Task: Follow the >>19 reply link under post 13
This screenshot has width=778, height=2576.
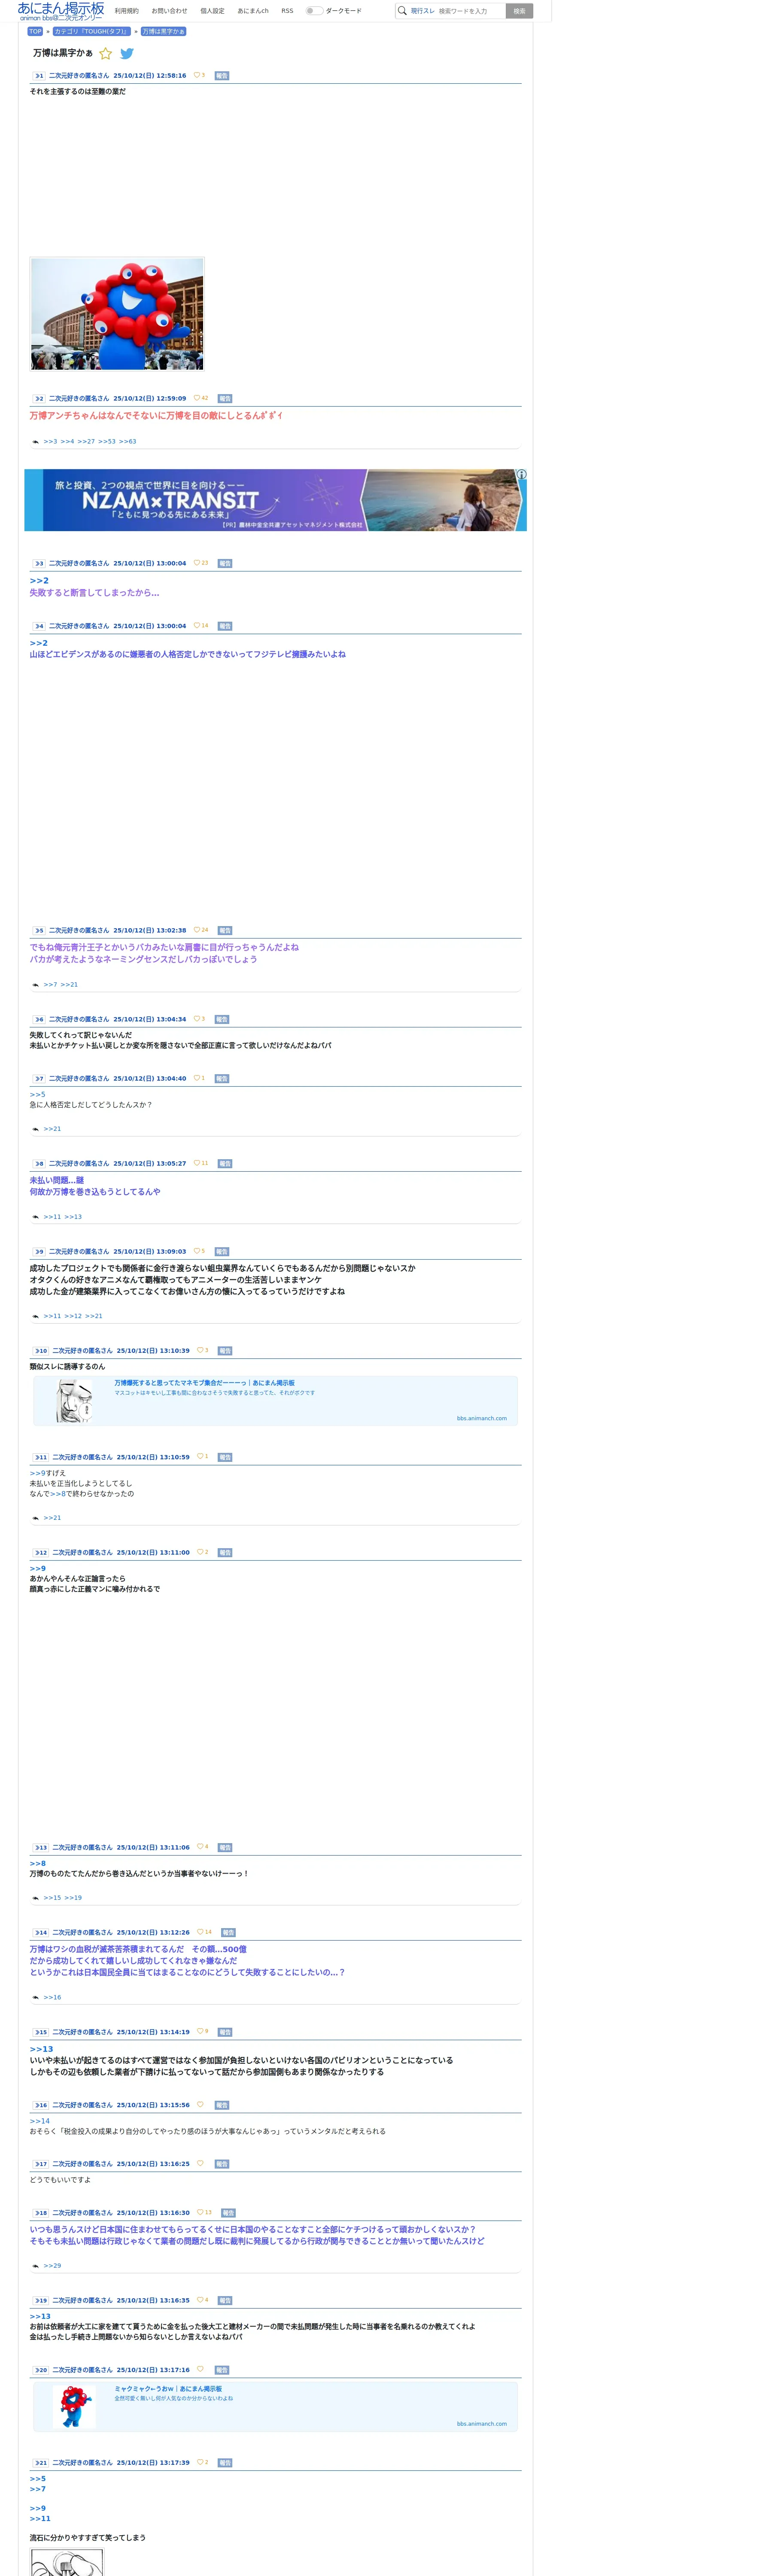Action: pos(74,1898)
